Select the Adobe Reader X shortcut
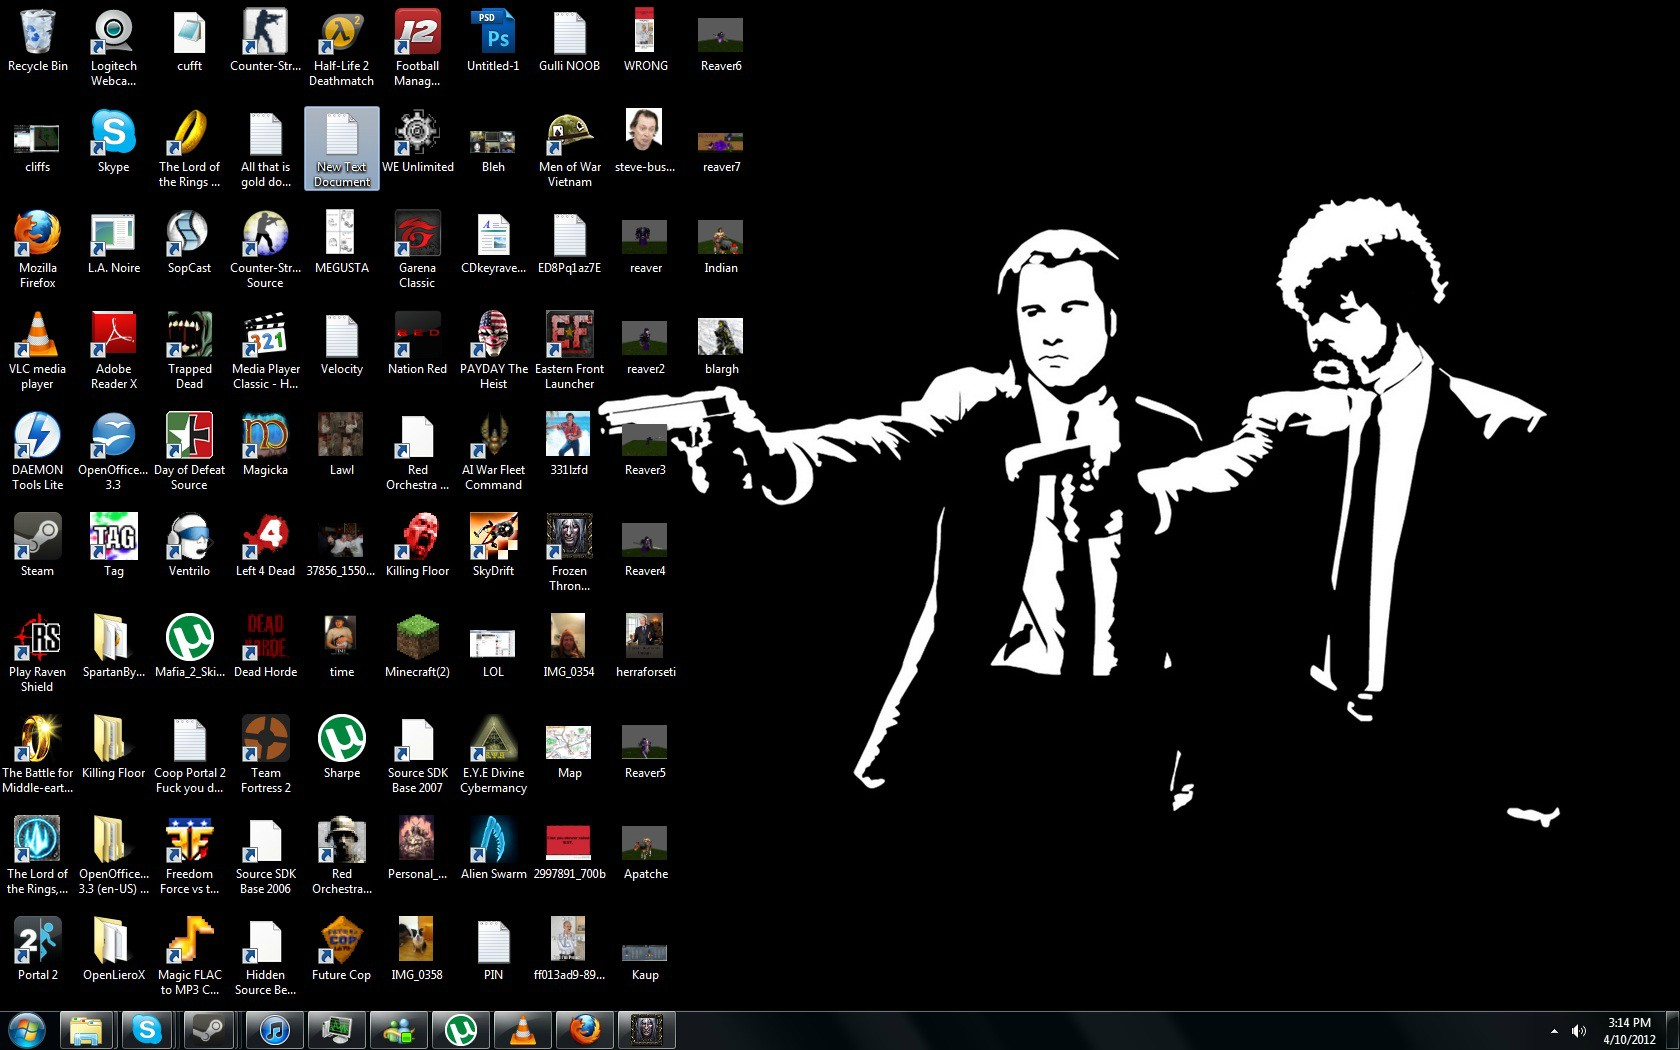1680x1050 pixels. tap(113, 351)
